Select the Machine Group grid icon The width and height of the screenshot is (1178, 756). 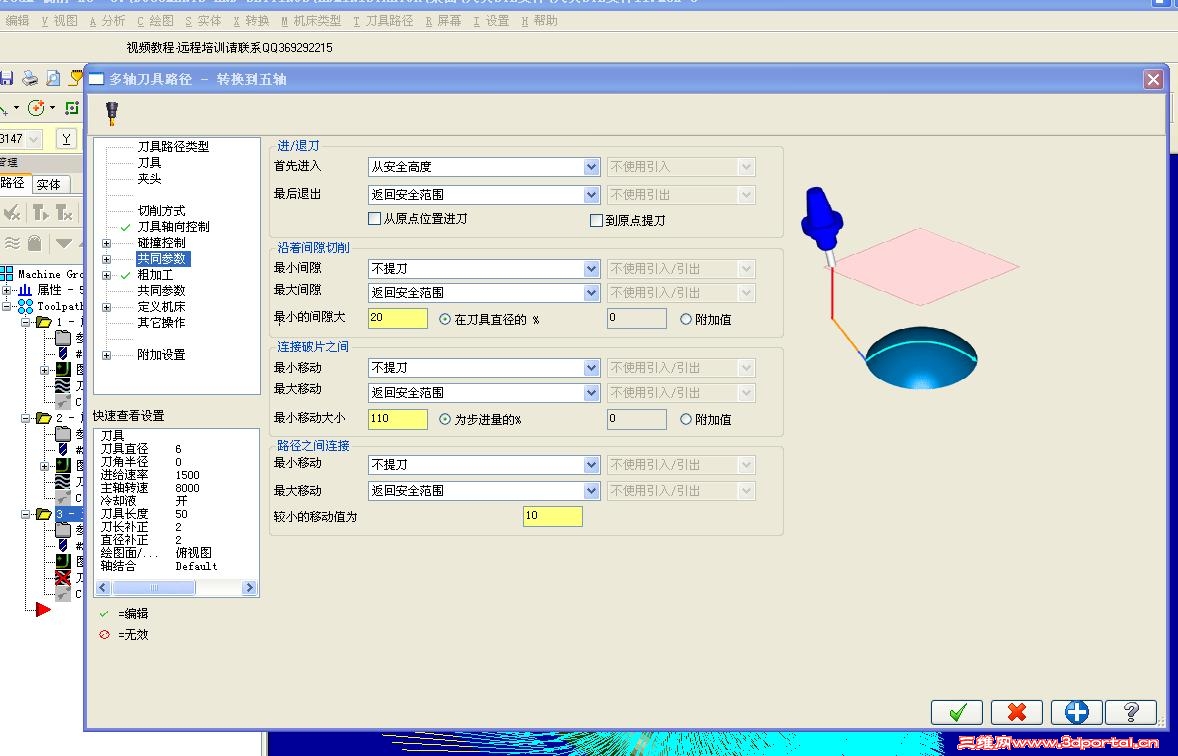[x=7, y=274]
